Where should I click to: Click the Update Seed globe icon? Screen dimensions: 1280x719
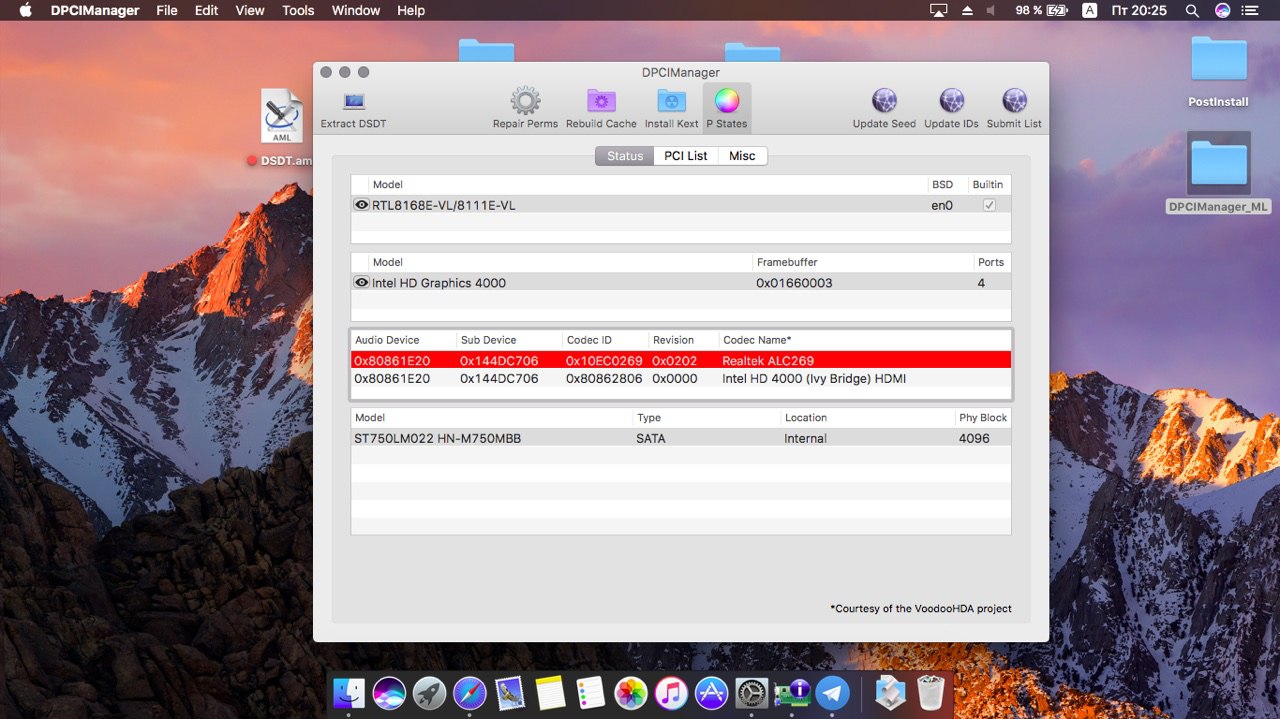click(x=884, y=102)
